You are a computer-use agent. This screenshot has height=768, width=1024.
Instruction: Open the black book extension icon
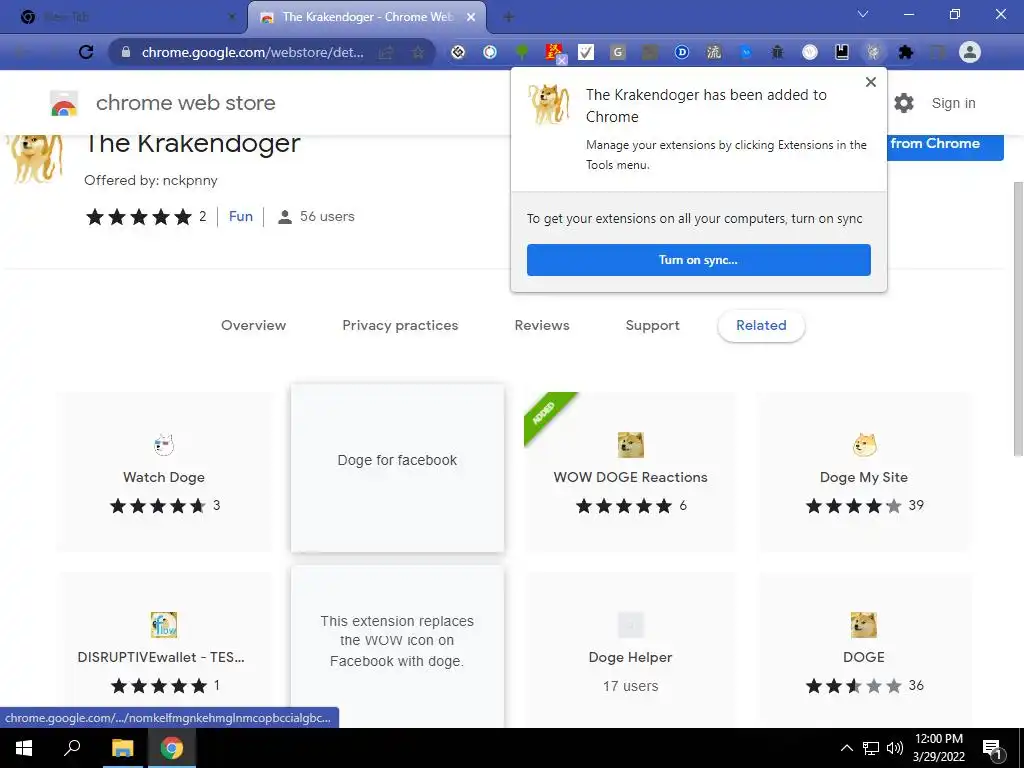pos(842,52)
